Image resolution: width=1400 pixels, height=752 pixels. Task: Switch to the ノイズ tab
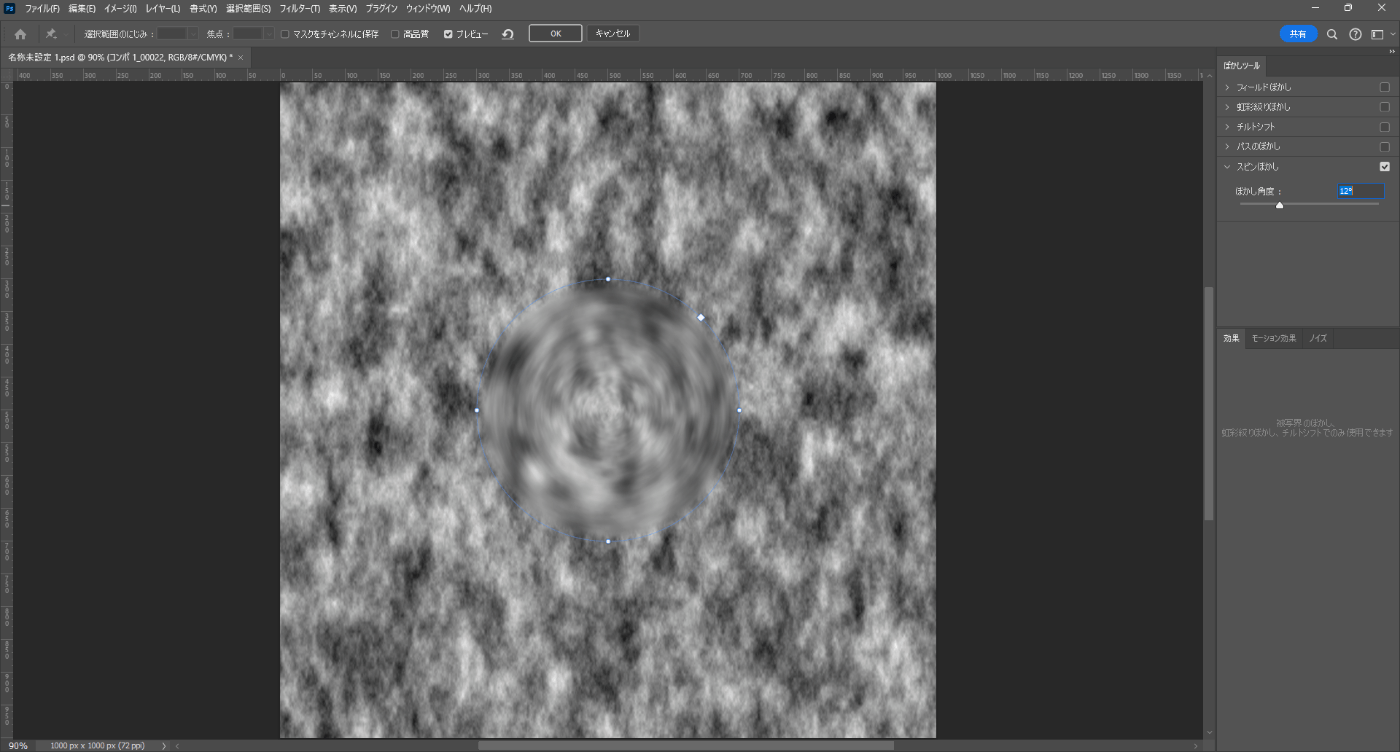[1318, 338]
